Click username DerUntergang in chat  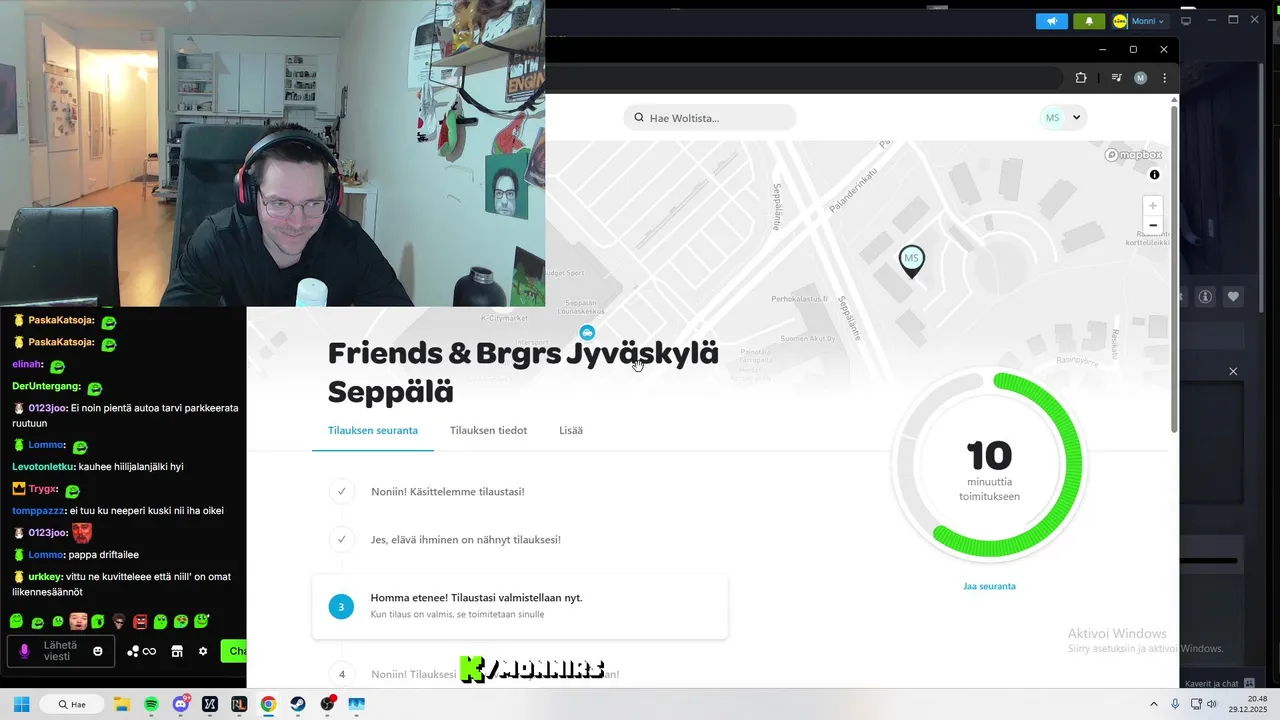(46, 387)
